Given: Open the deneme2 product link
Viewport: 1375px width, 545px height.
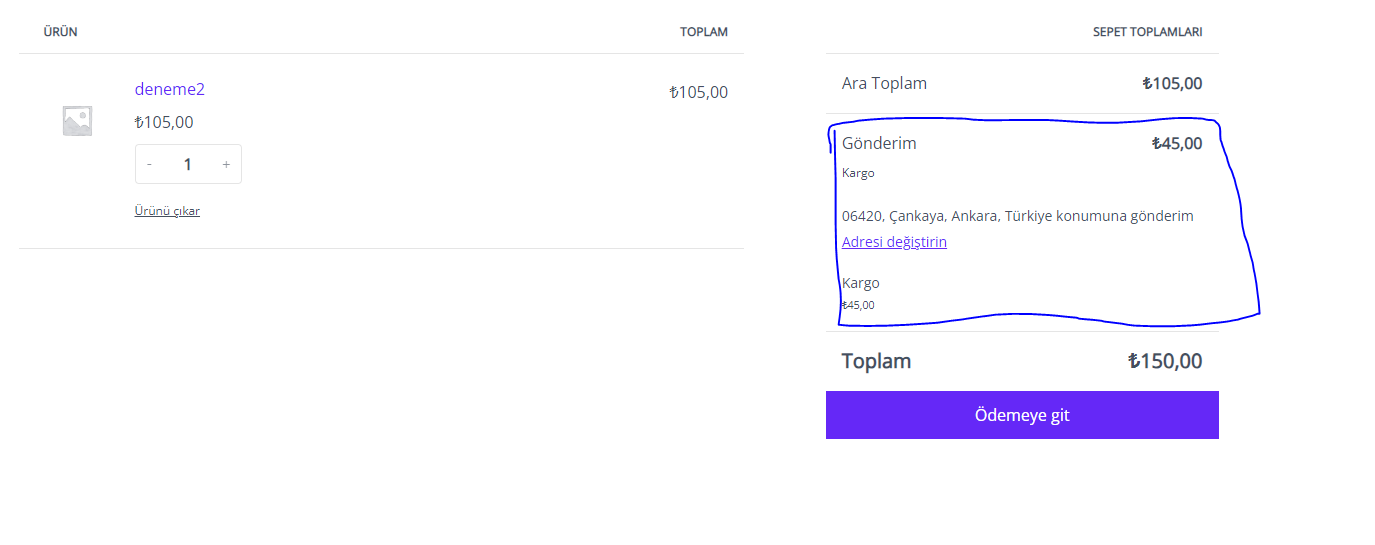Looking at the screenshot, I should [170, 89].
